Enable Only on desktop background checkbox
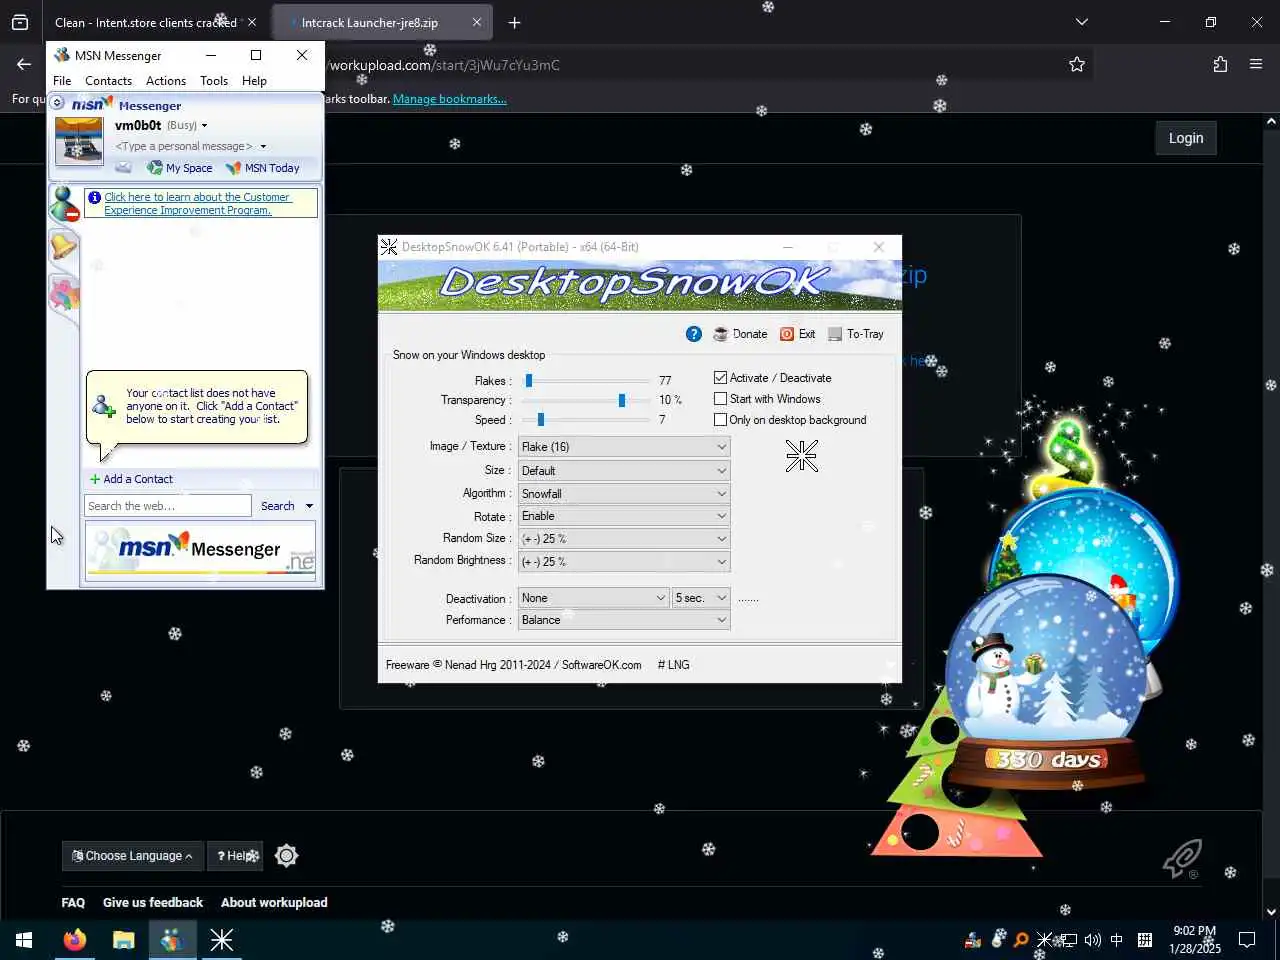Screen dimensions: 1280x960 point(720,419)
